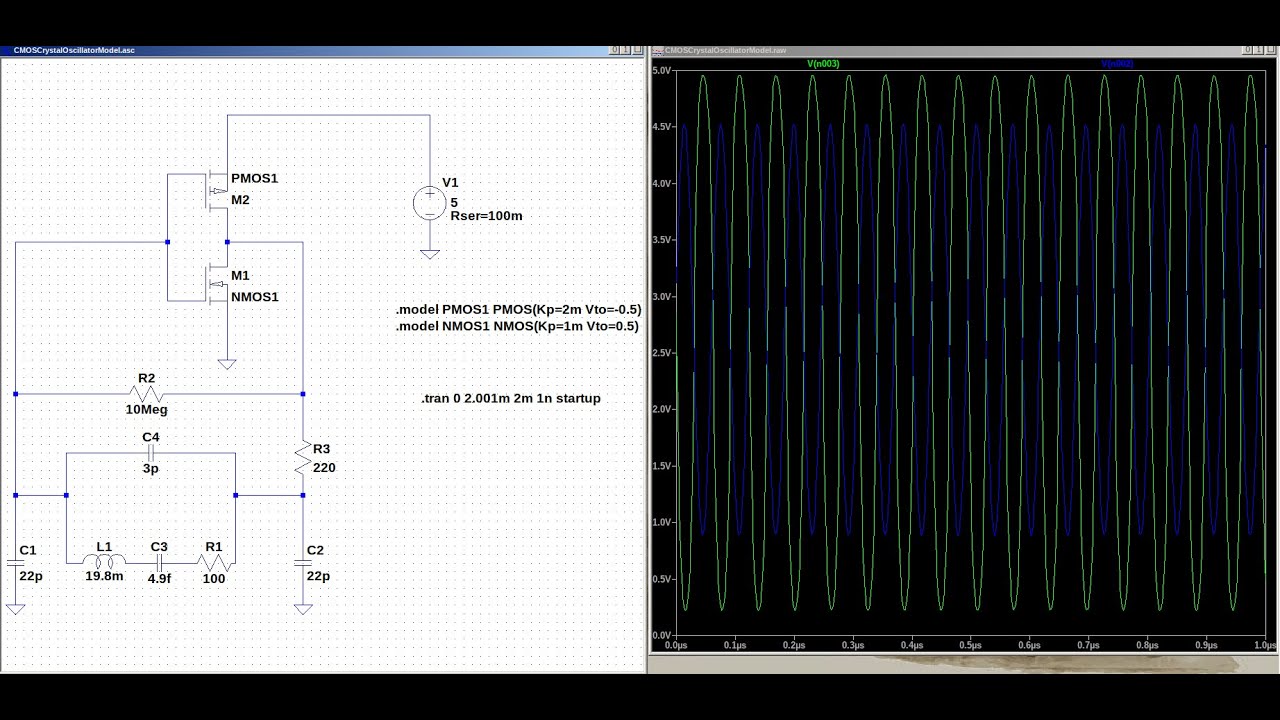1280x720 pixels.
Task: Click the 0.5µs time axis label
Action: (970, 645)
